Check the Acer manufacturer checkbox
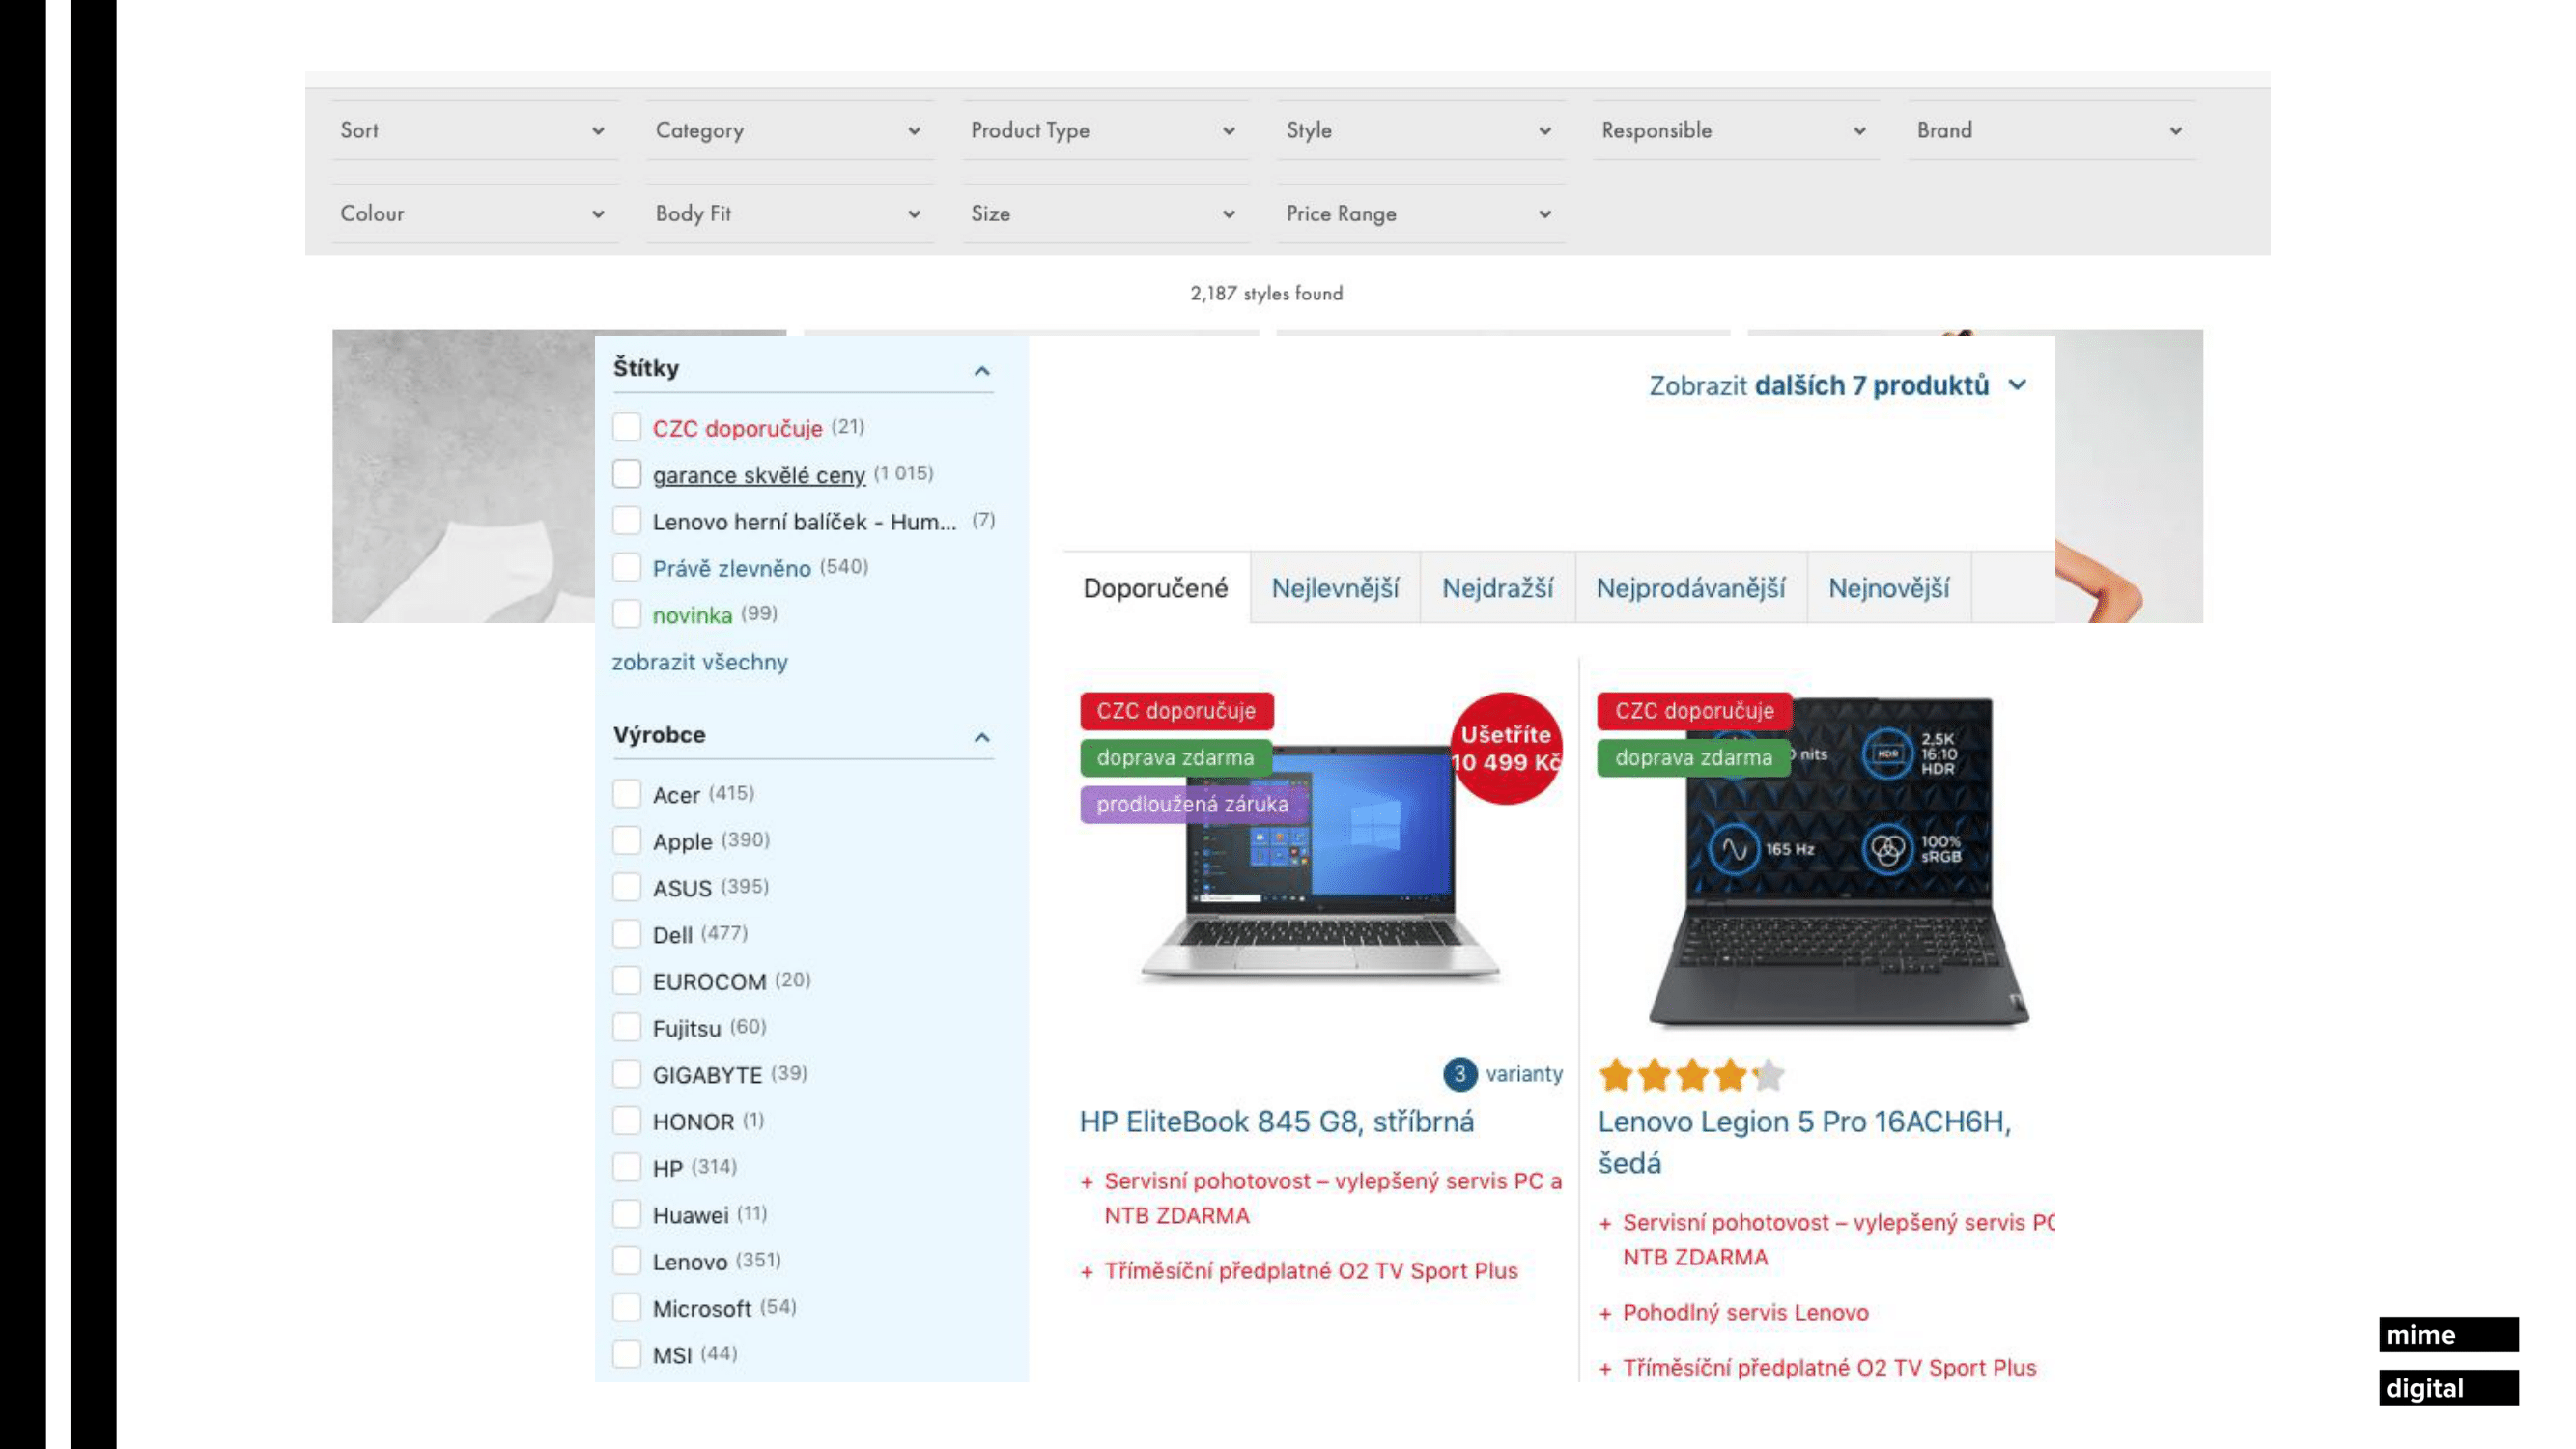This screenshot has height=1449, width=2576. [x=627, y=794]
